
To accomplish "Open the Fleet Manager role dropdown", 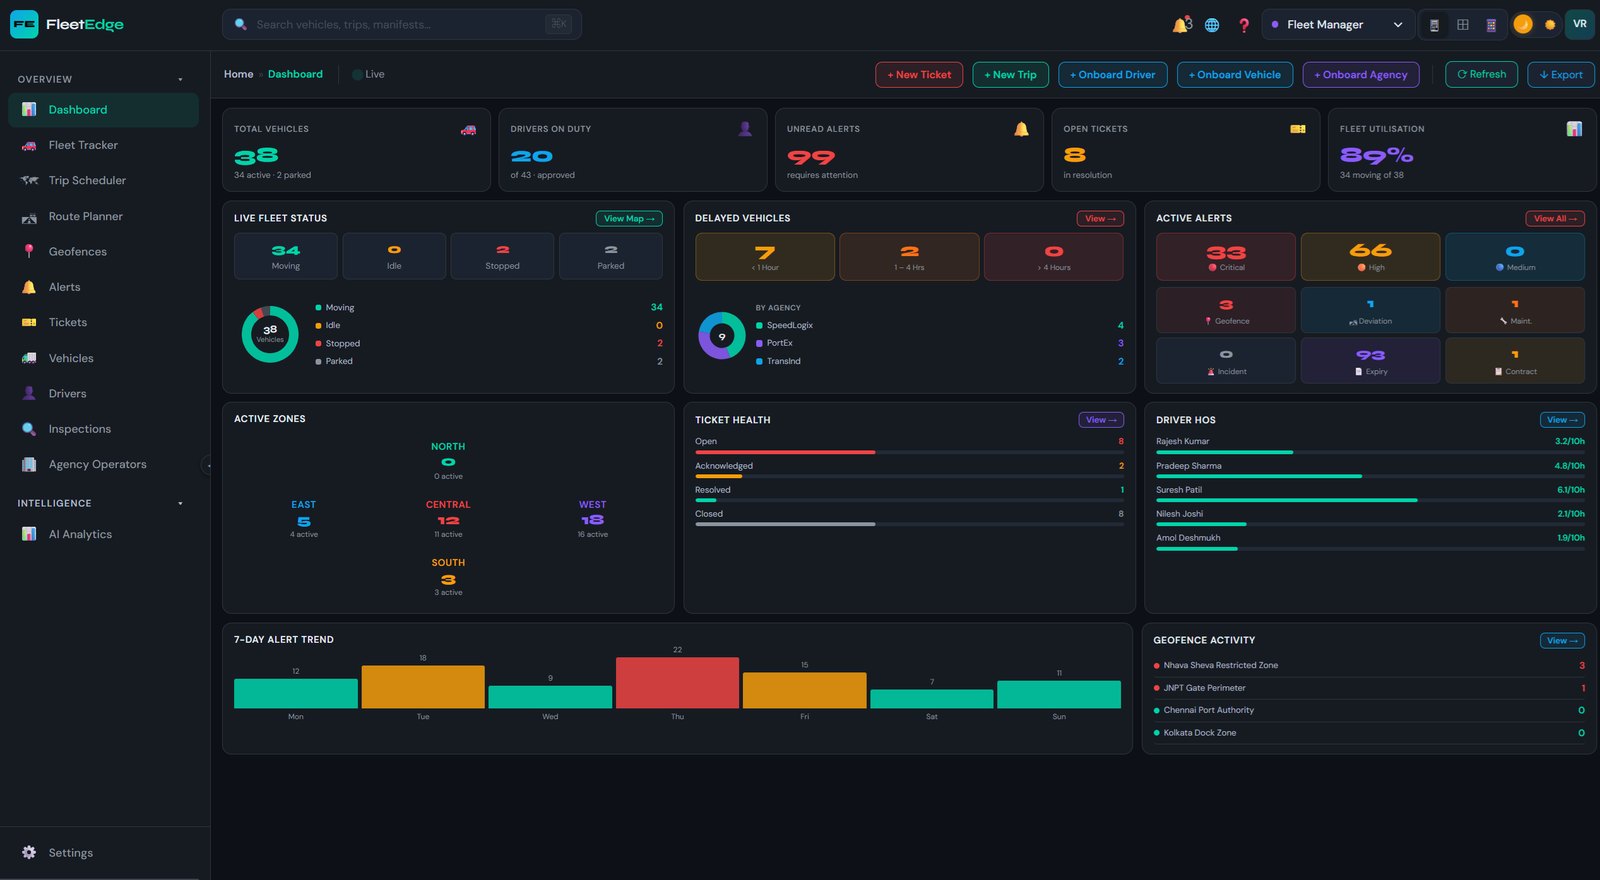I will (1338, 25).
